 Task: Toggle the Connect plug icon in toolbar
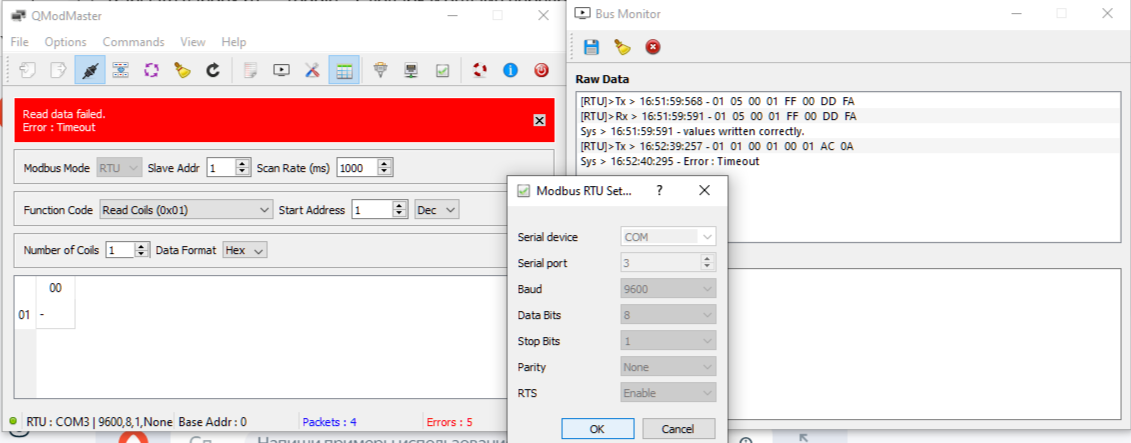click(x=89, y=71)
